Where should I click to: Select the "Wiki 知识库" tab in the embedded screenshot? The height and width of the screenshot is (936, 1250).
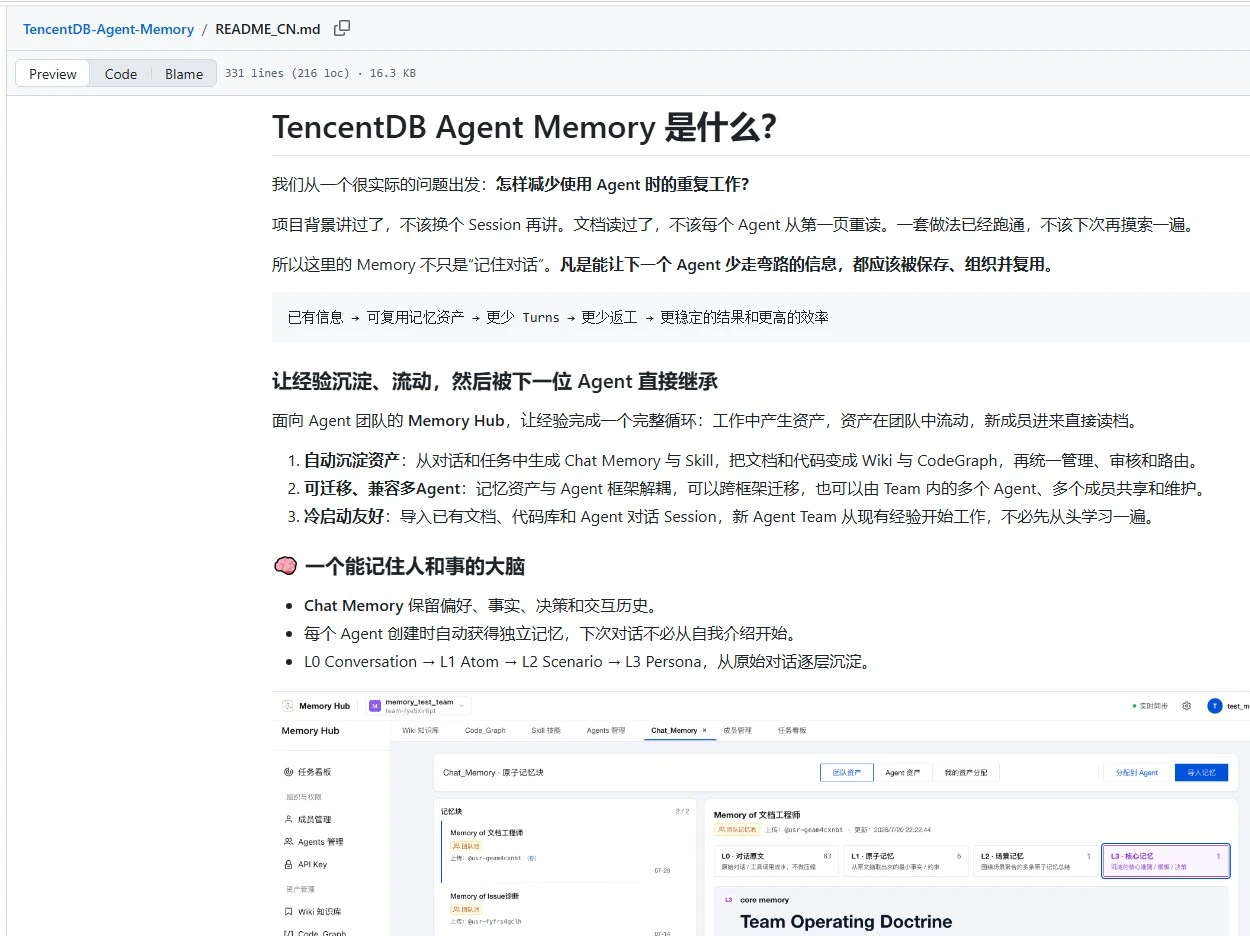(x=421, y=731)
